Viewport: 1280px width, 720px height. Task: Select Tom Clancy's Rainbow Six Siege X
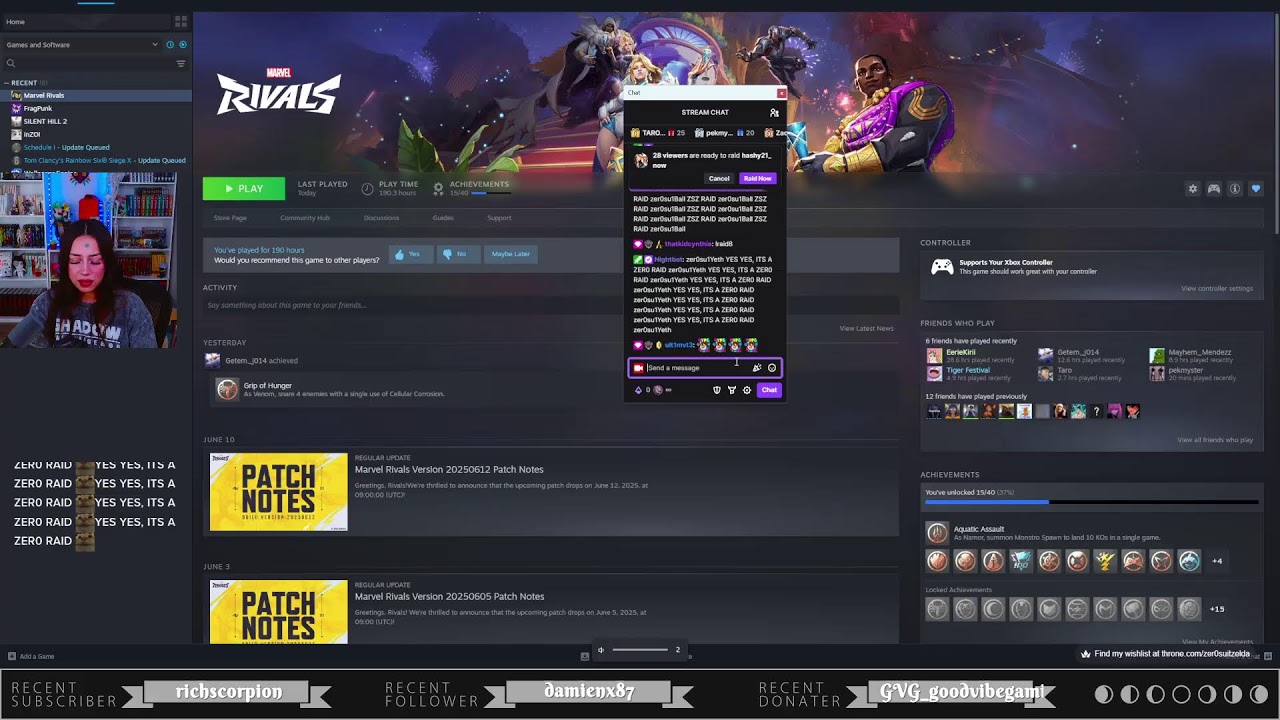(96, 160)
